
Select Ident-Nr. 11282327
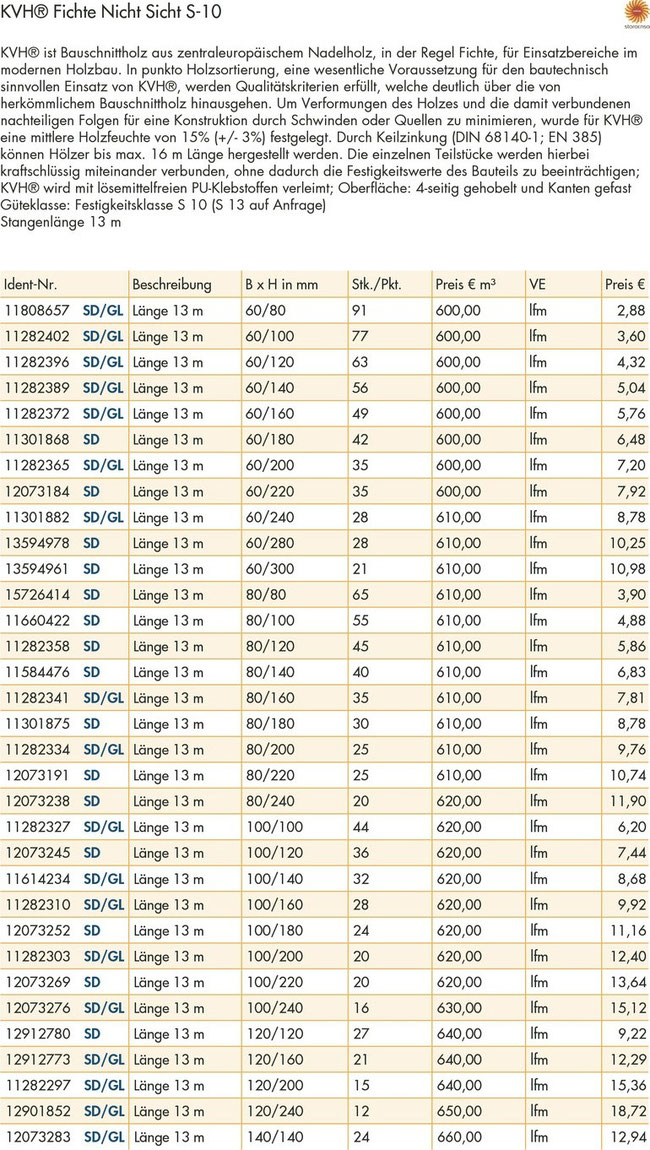[37, 827]
